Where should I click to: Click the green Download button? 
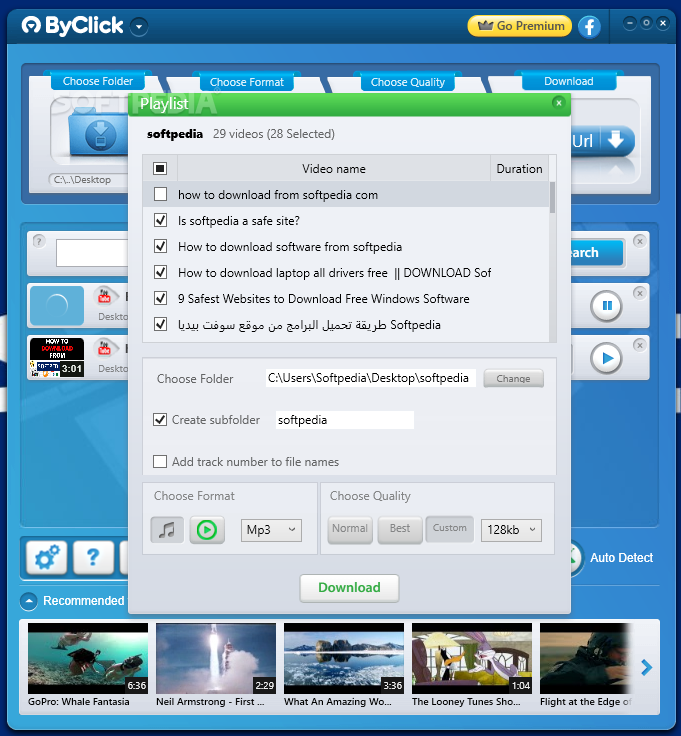(349, 588)
